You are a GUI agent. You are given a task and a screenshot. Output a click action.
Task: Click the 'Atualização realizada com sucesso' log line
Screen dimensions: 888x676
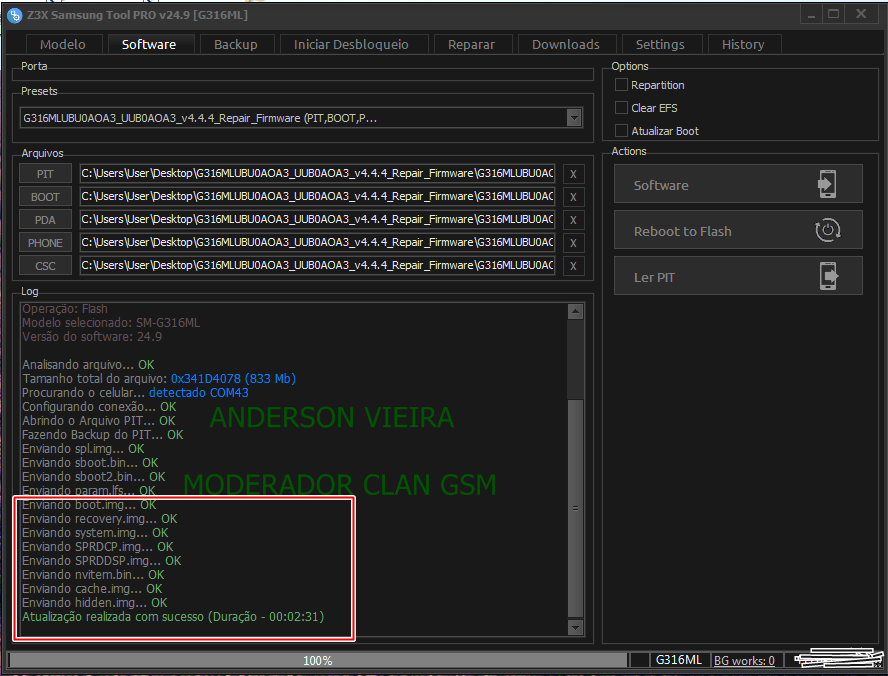tap(173, 617)
